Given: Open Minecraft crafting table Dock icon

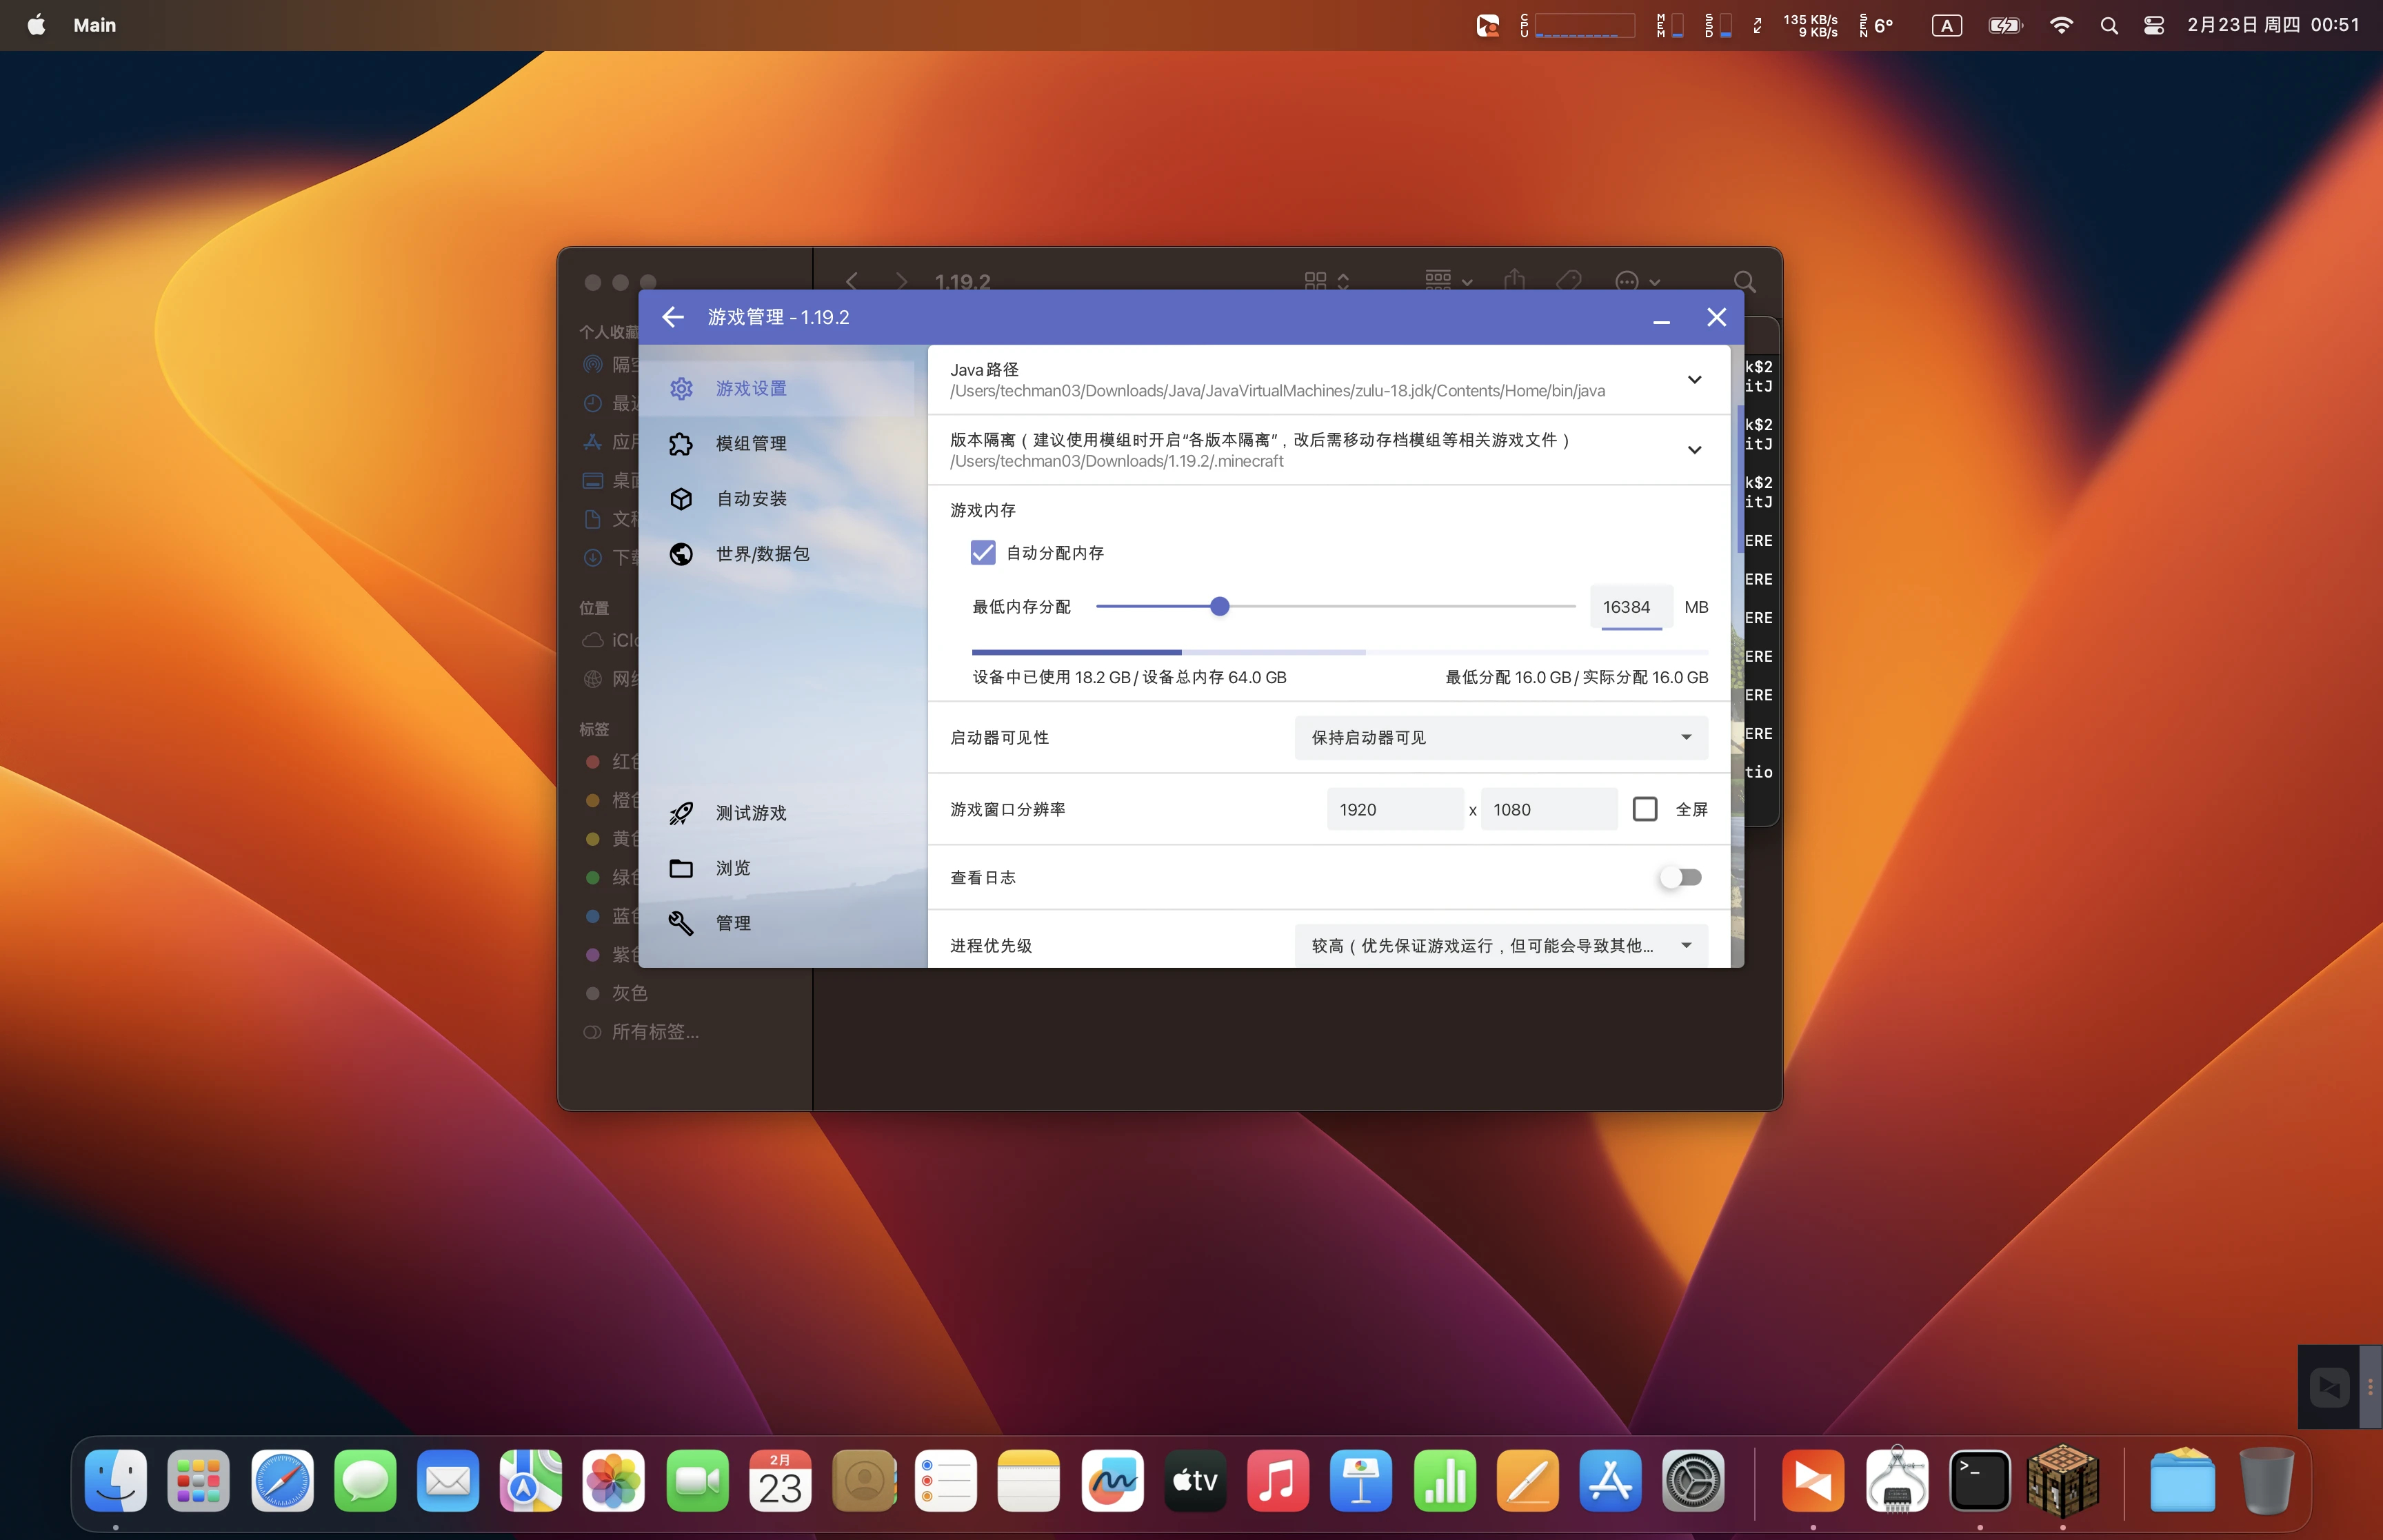Looking at the screenshot, I should [x=2063, y=1480].
